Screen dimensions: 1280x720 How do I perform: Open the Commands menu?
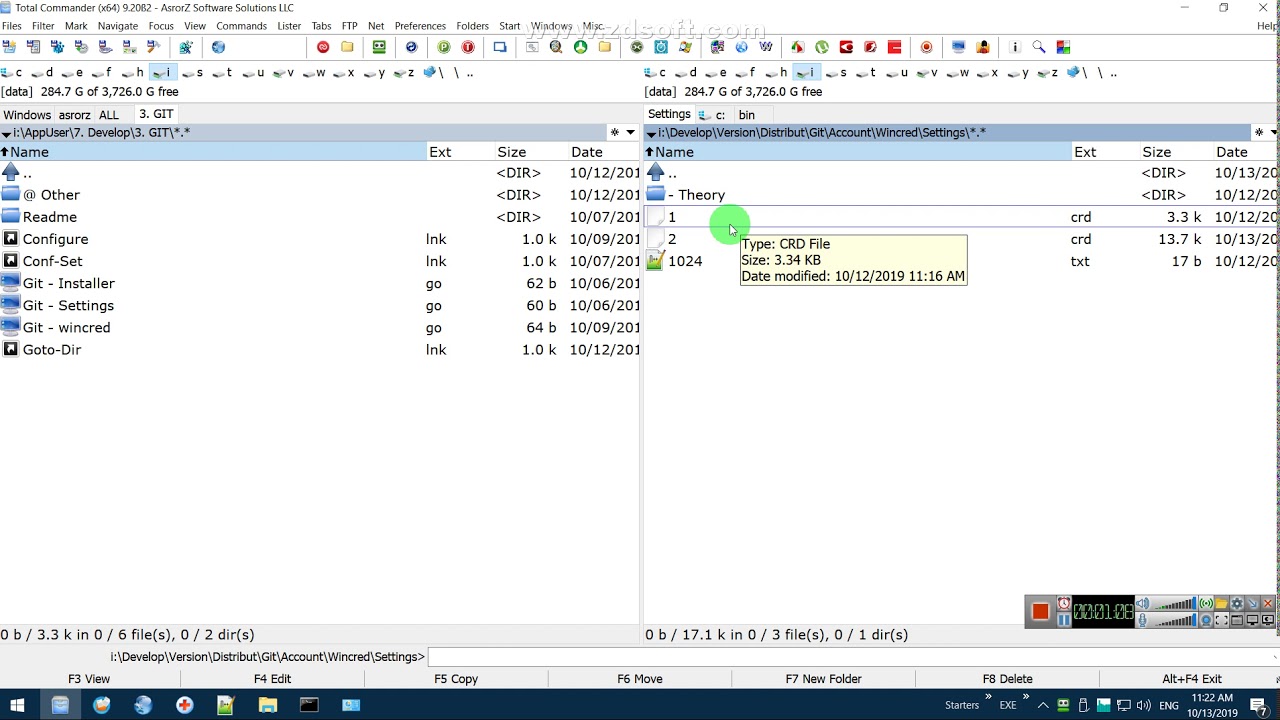(241, 26)
